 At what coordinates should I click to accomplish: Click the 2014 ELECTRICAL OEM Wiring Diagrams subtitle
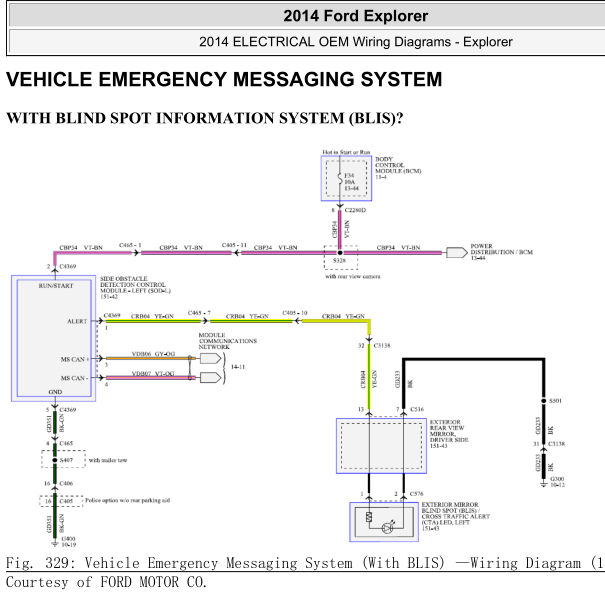(x=355, y=42)
